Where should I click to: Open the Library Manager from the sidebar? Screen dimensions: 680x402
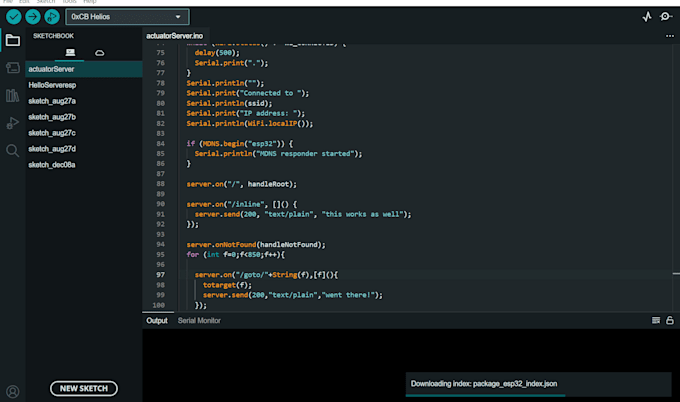tap(12, 96)
